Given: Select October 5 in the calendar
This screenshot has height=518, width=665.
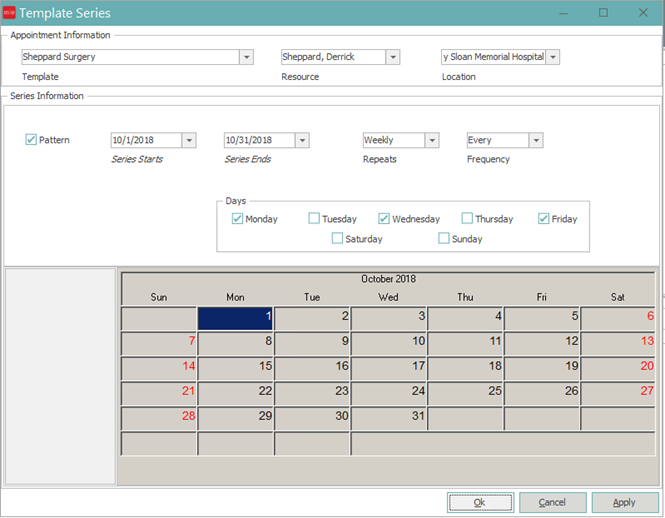Looking at the screenshot, I should (542, 319).
